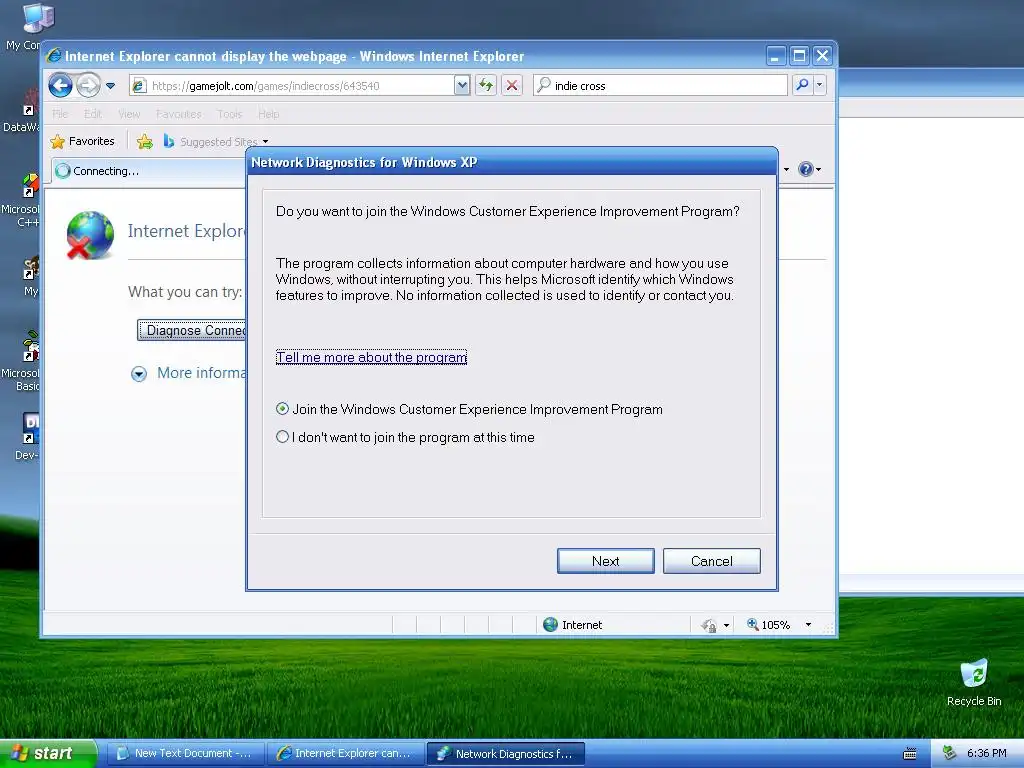Screen dimensions: 1024x768
Task: Switch to Internet Explorer taskbar item
Action: tap(345, 753)
